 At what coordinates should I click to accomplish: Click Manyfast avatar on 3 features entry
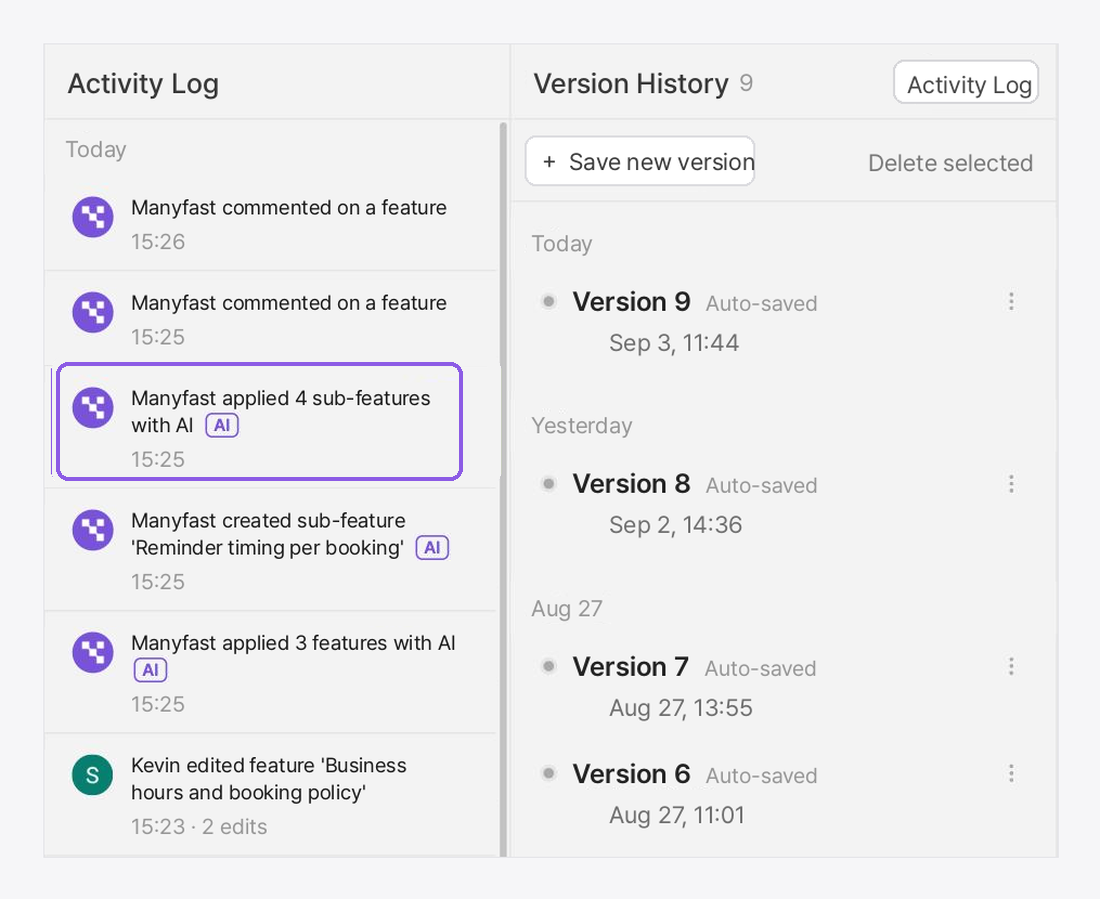click(x=93, y=652)
